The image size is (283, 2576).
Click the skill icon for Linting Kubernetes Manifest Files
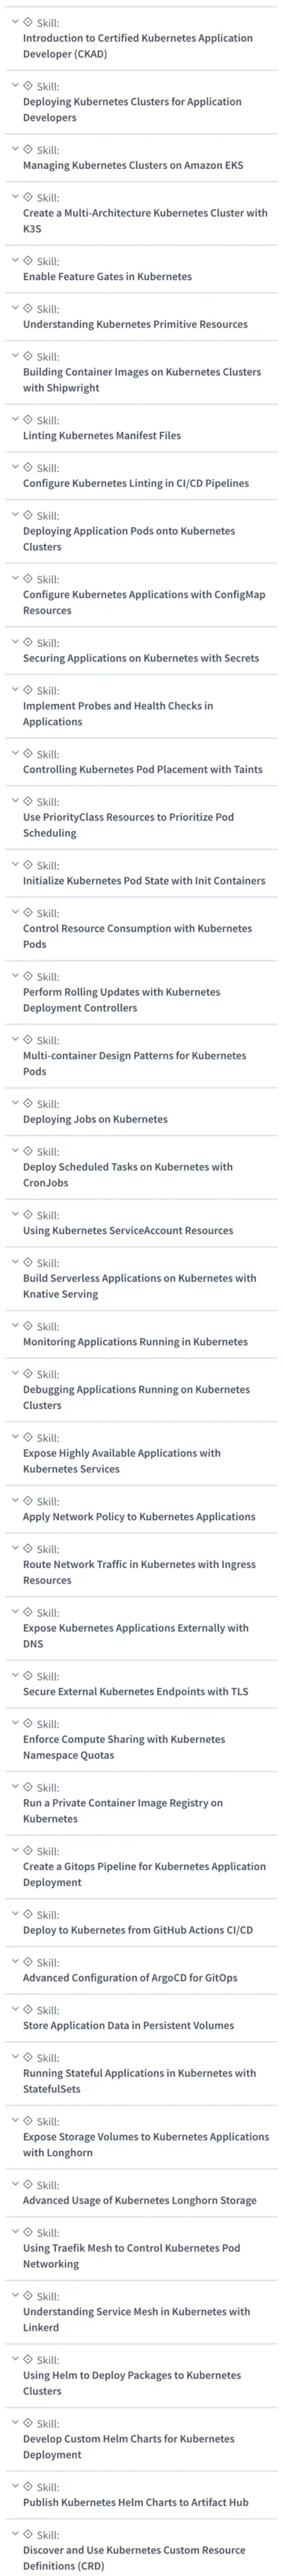pyautogui.click(x=28, y=420)
